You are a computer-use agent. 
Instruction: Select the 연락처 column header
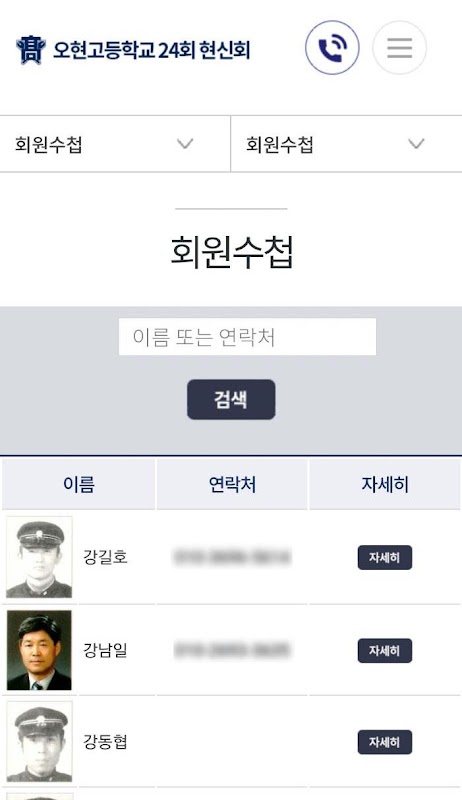tap(232, 484)
